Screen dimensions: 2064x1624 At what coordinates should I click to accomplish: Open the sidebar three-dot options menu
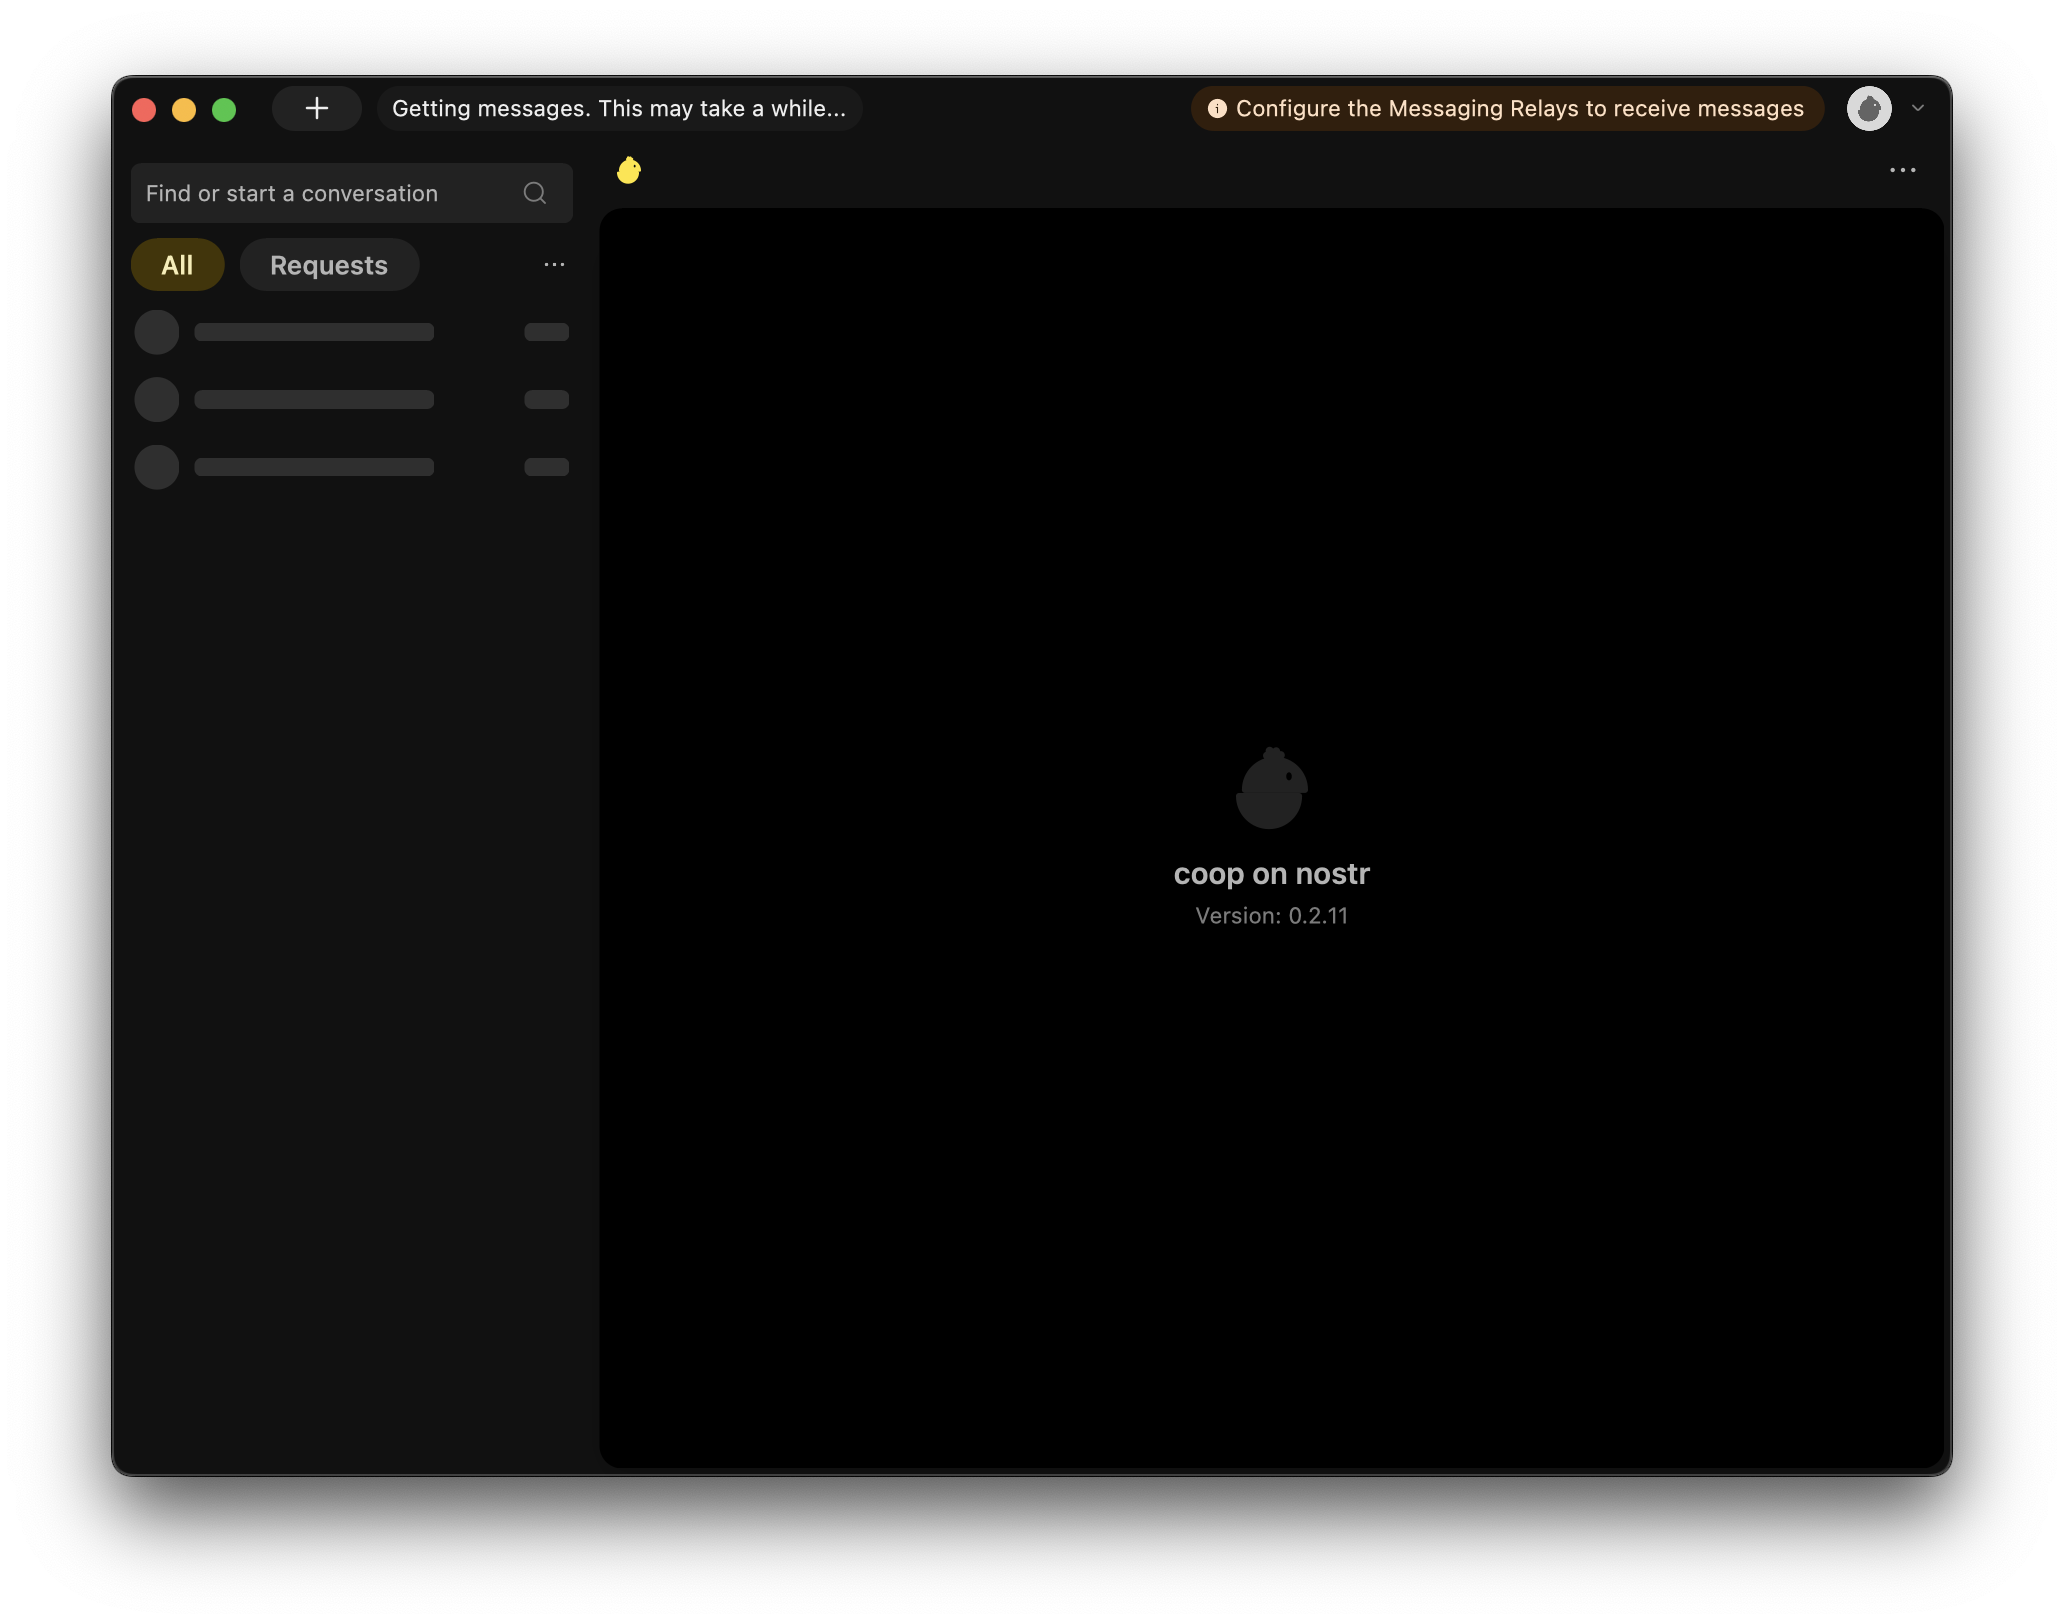pos(554,265)
